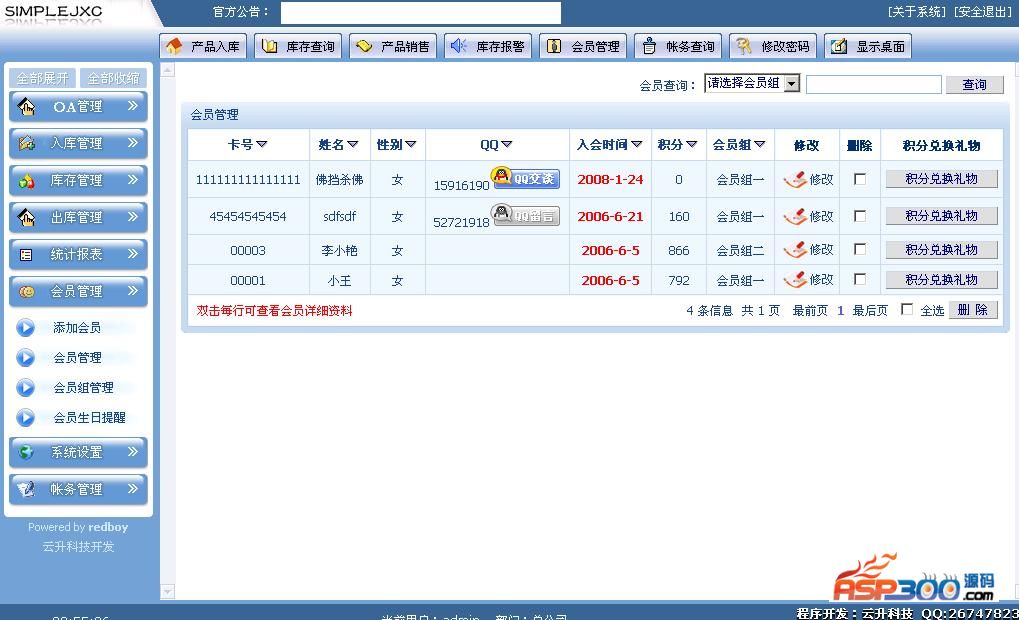Expand 帐务管理 chevron in sidebar
This screenshot has height=620, width=1019.
pos(133,488)
